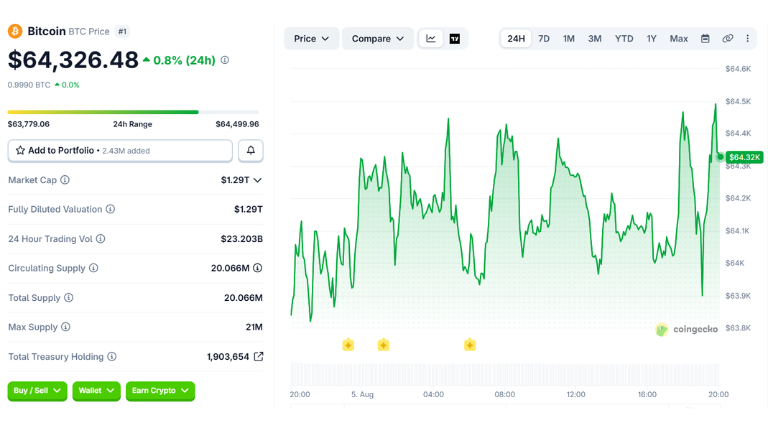Select the YTD time range
The height and width of the screenshot is (432, 768).
(624, 39)
